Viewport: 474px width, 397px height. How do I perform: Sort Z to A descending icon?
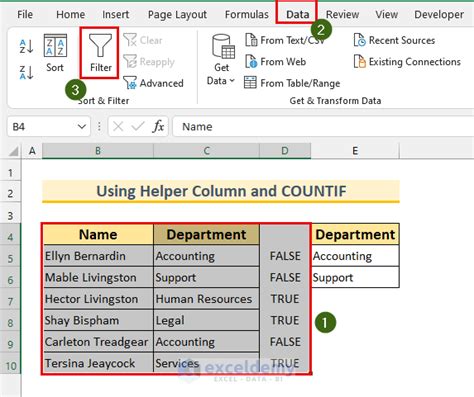(26, 72)
